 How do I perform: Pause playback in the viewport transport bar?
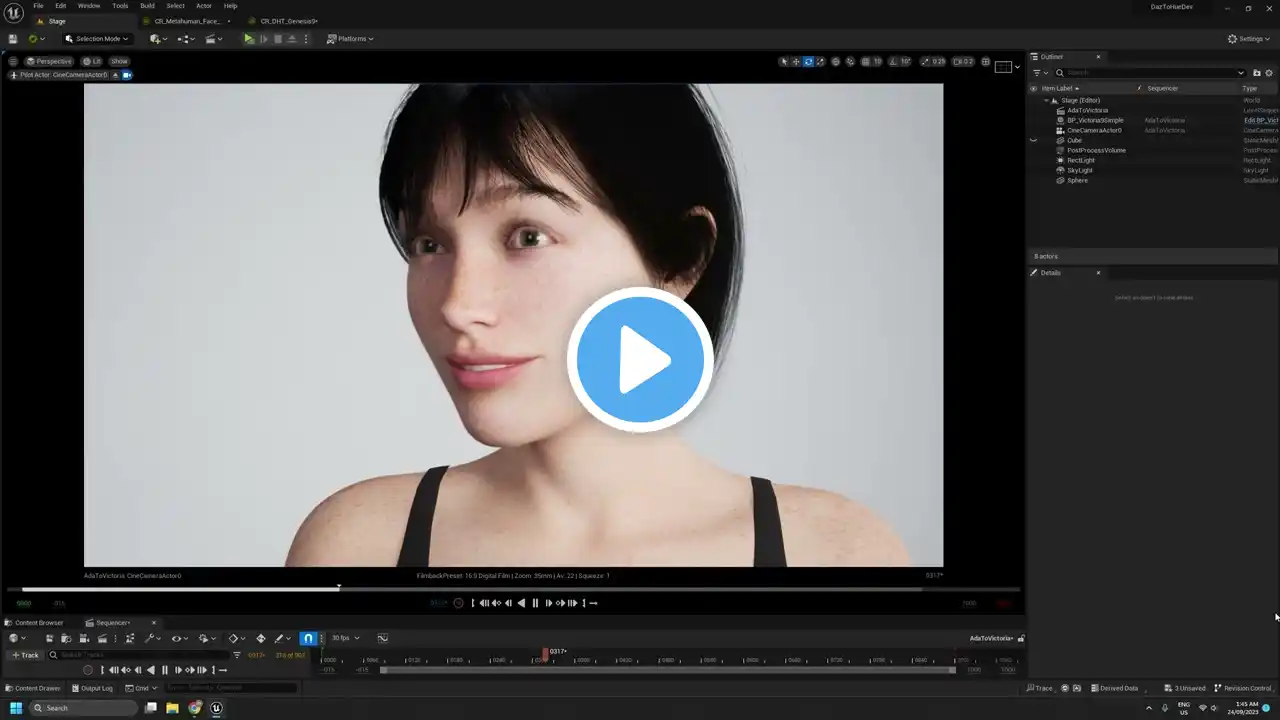(x=535, y=603)
